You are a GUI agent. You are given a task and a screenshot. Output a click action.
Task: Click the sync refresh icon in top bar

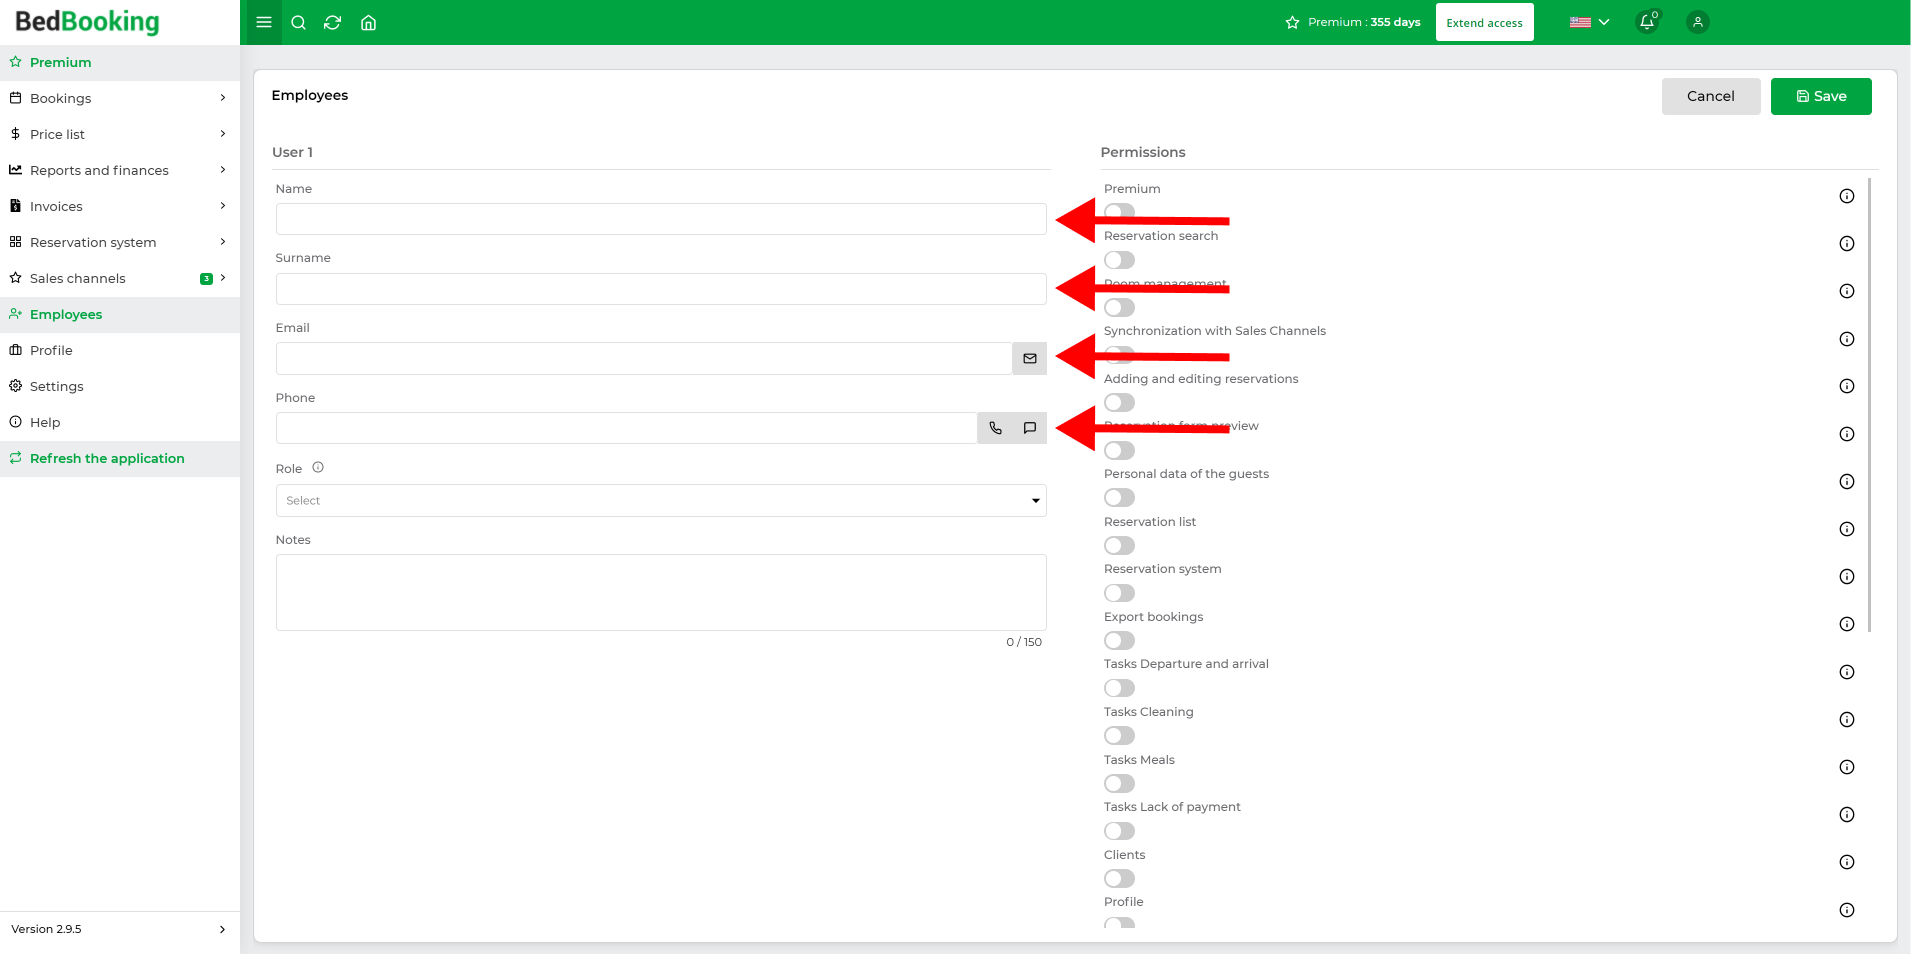click(333, 22)
